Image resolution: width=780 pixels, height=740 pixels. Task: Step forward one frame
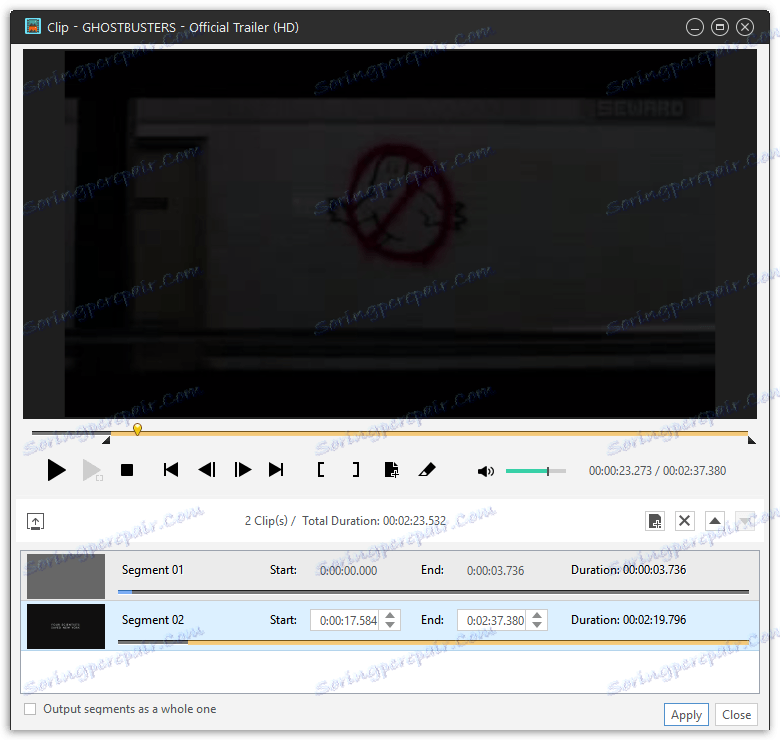click(243, 470)
